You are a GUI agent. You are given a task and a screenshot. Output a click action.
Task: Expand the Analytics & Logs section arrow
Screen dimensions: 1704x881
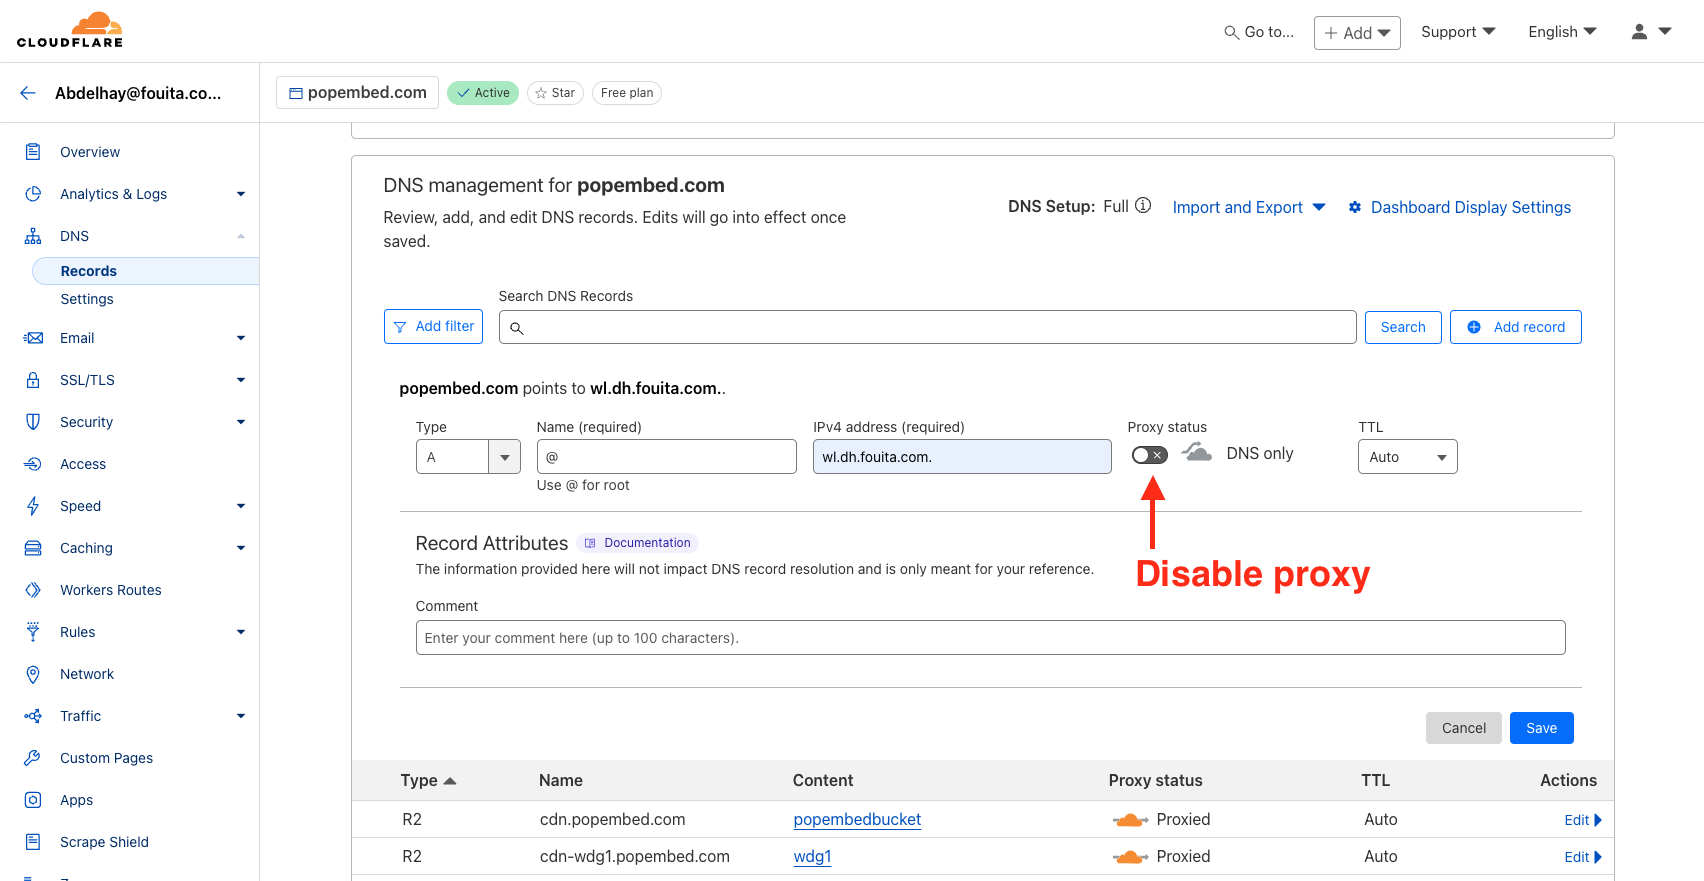(241, 194)
